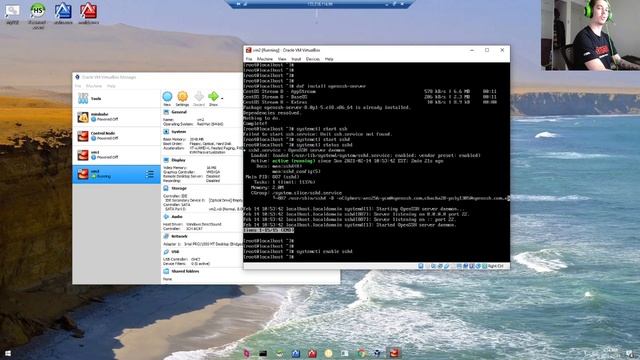Open the vm2 machine tools list icon
The height and width of the screenshot is (360, 640).
click(150, 174)
